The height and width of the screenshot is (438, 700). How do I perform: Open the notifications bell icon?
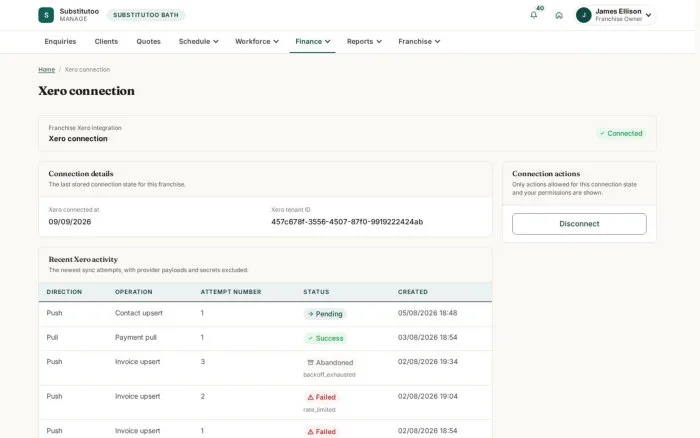coord(533,15)
